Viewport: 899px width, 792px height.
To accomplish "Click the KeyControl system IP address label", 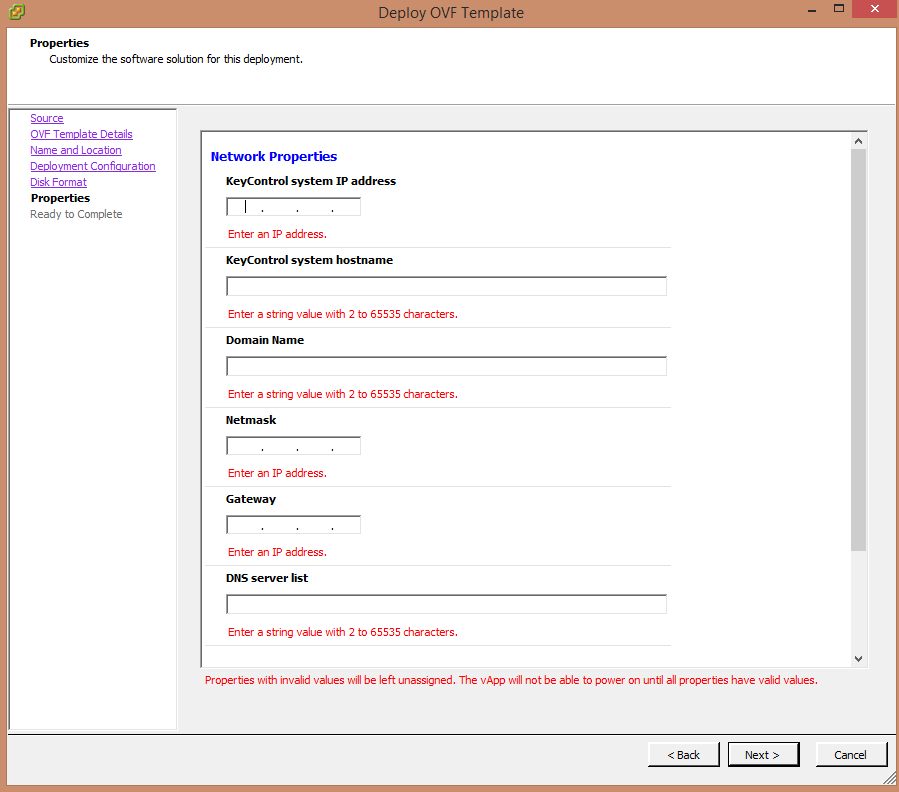I will [x=311, y=181].
